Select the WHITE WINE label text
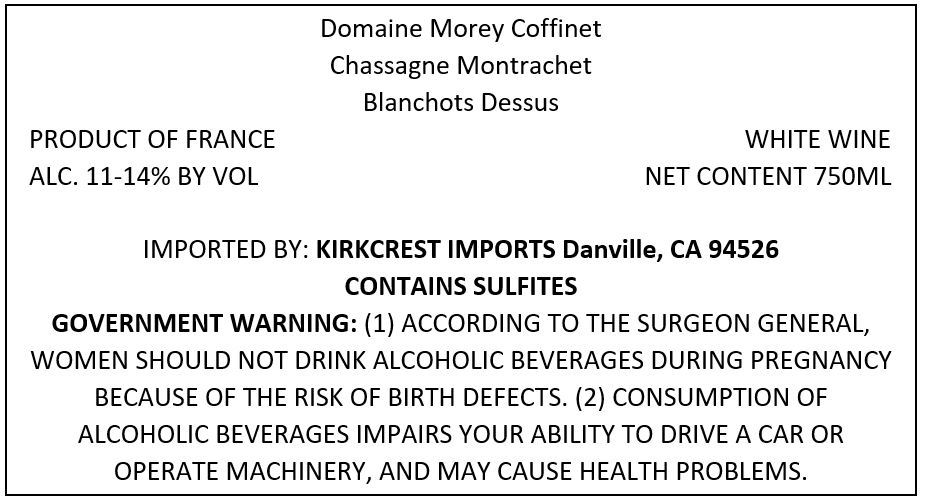Image resolution: width=926 pixels, height=504 pixels. click(x=817, y=139)
